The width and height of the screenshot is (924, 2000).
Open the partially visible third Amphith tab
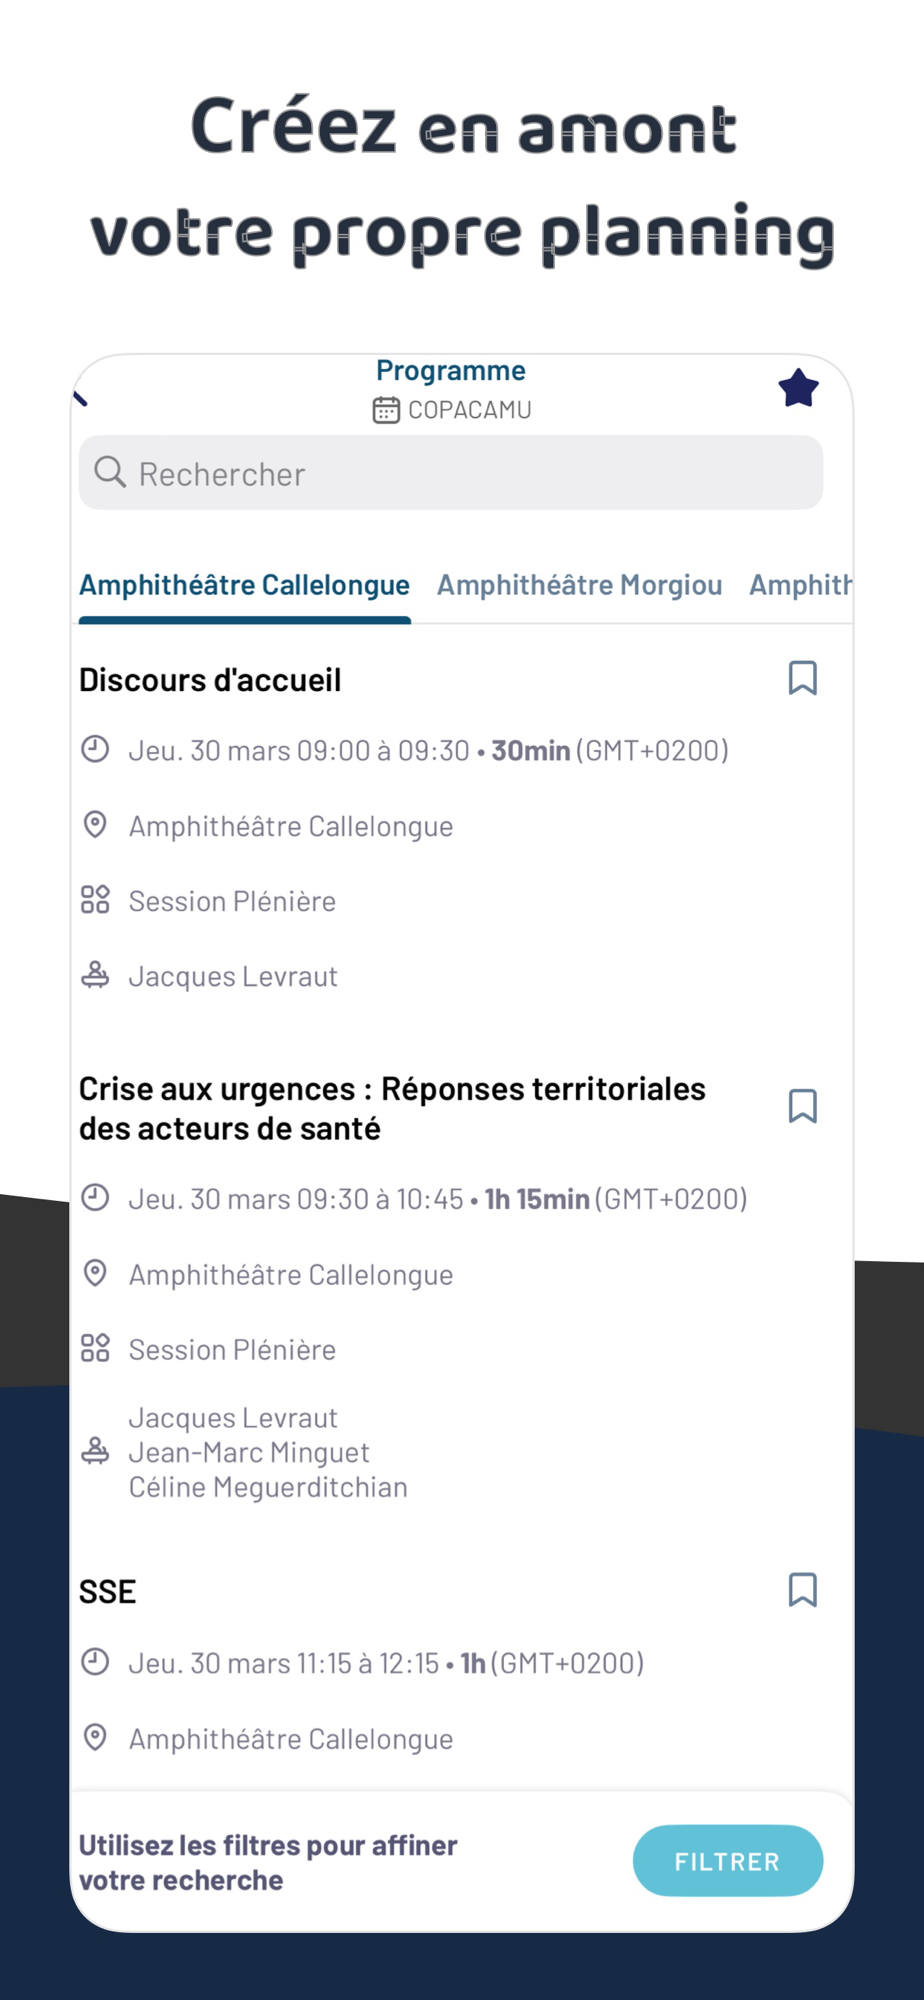[x=800, y=585]
